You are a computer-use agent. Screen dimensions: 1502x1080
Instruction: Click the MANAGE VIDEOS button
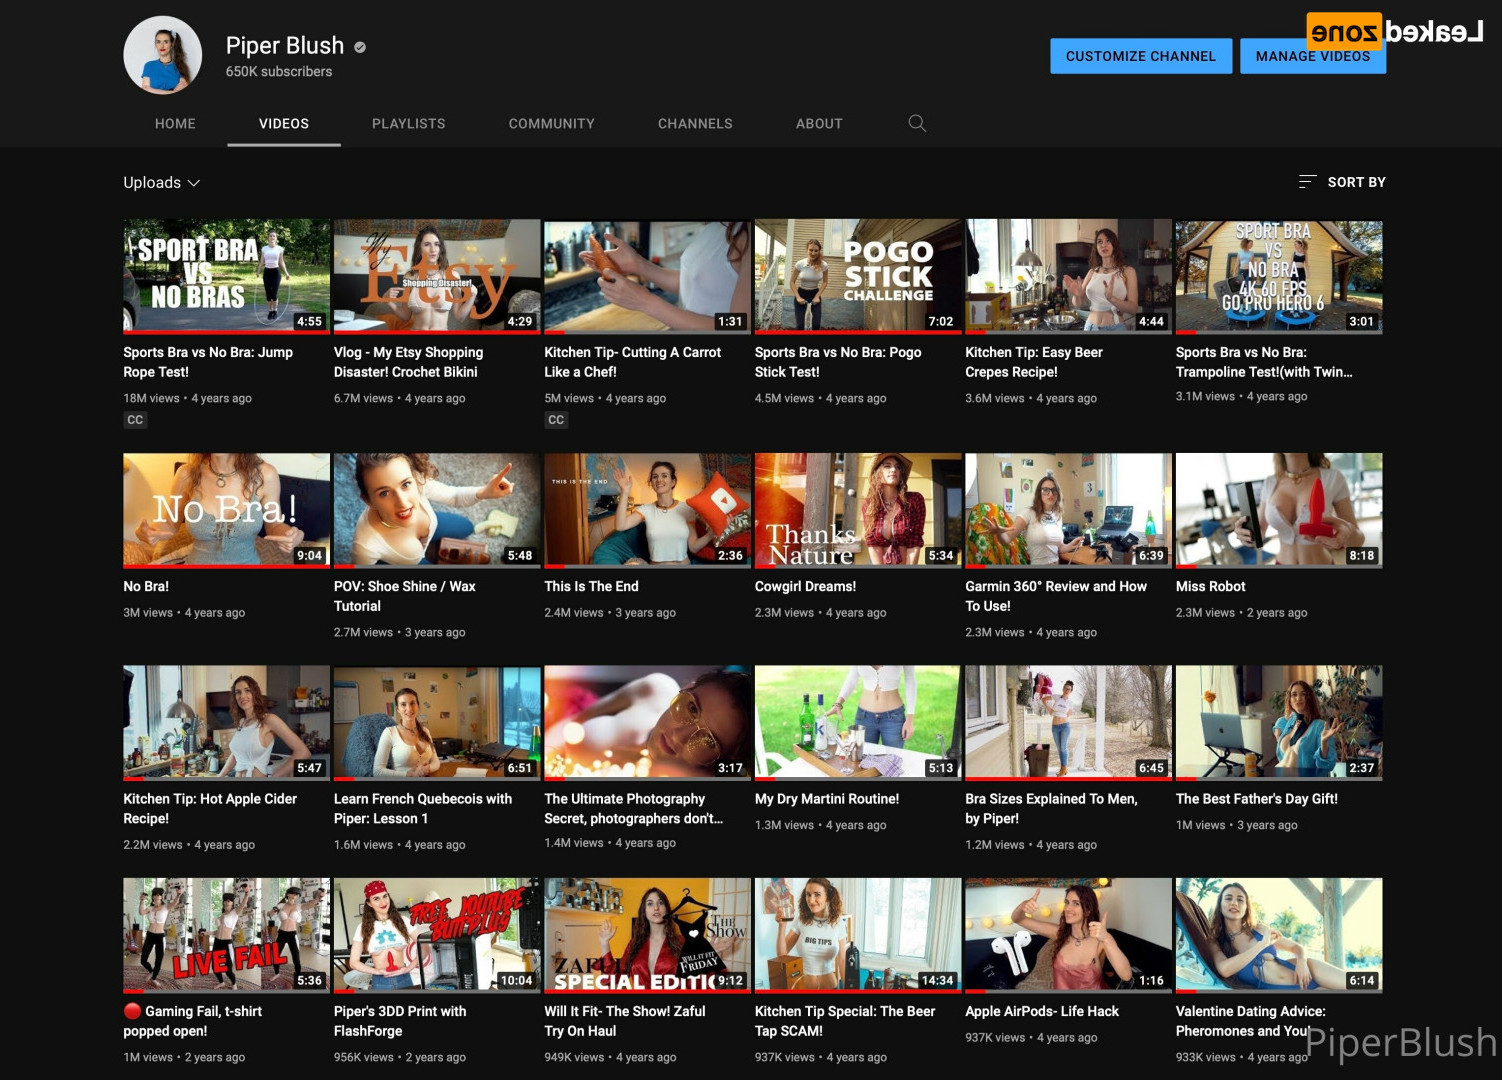pos(1313,56)
